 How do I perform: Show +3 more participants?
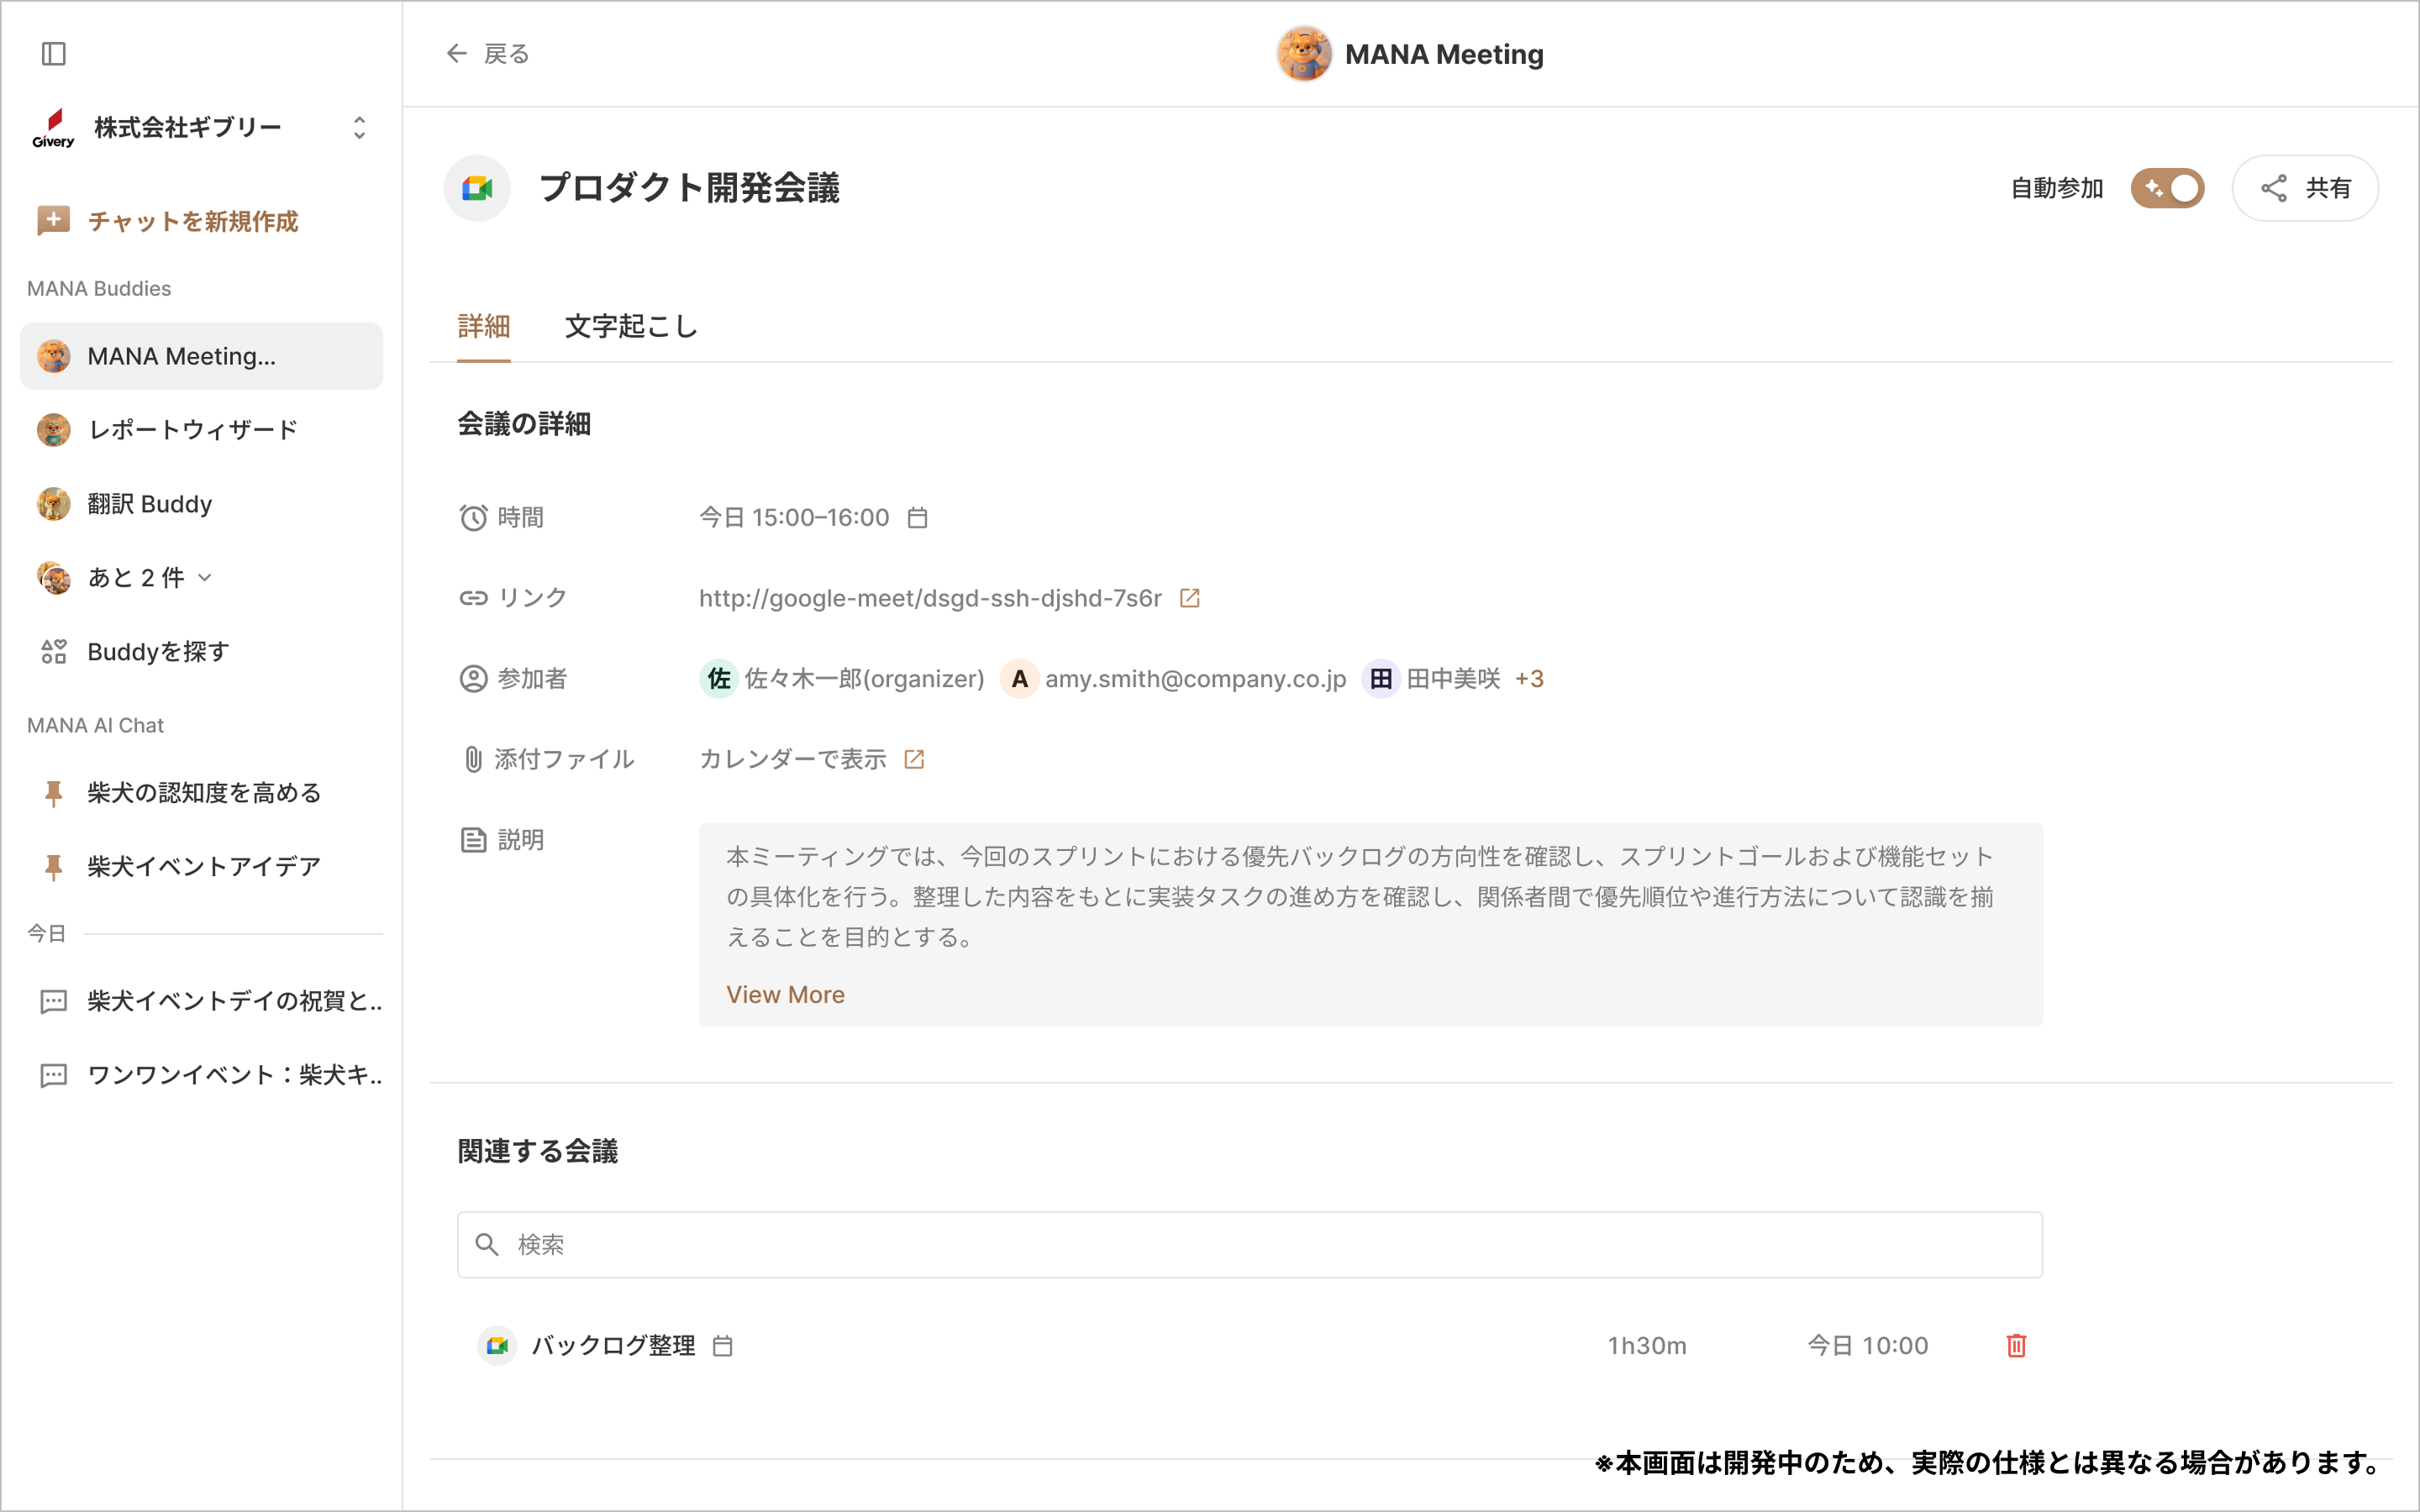pyautogui.click(x=1529, y=679)
